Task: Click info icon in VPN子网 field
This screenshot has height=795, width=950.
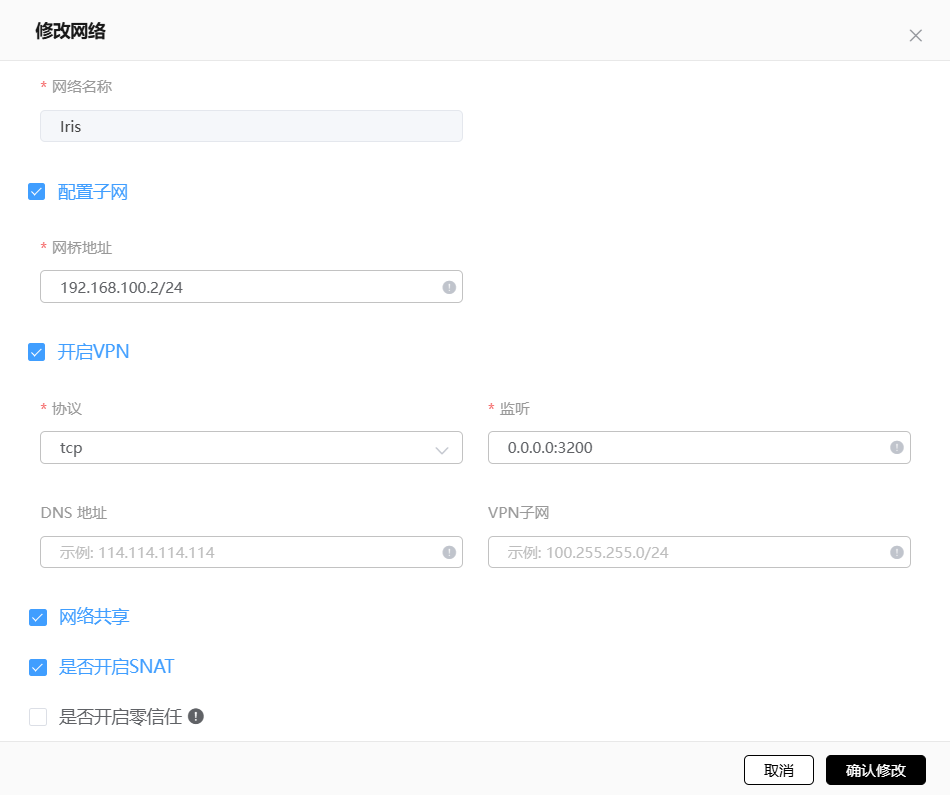Action: [x=897, y=552]
